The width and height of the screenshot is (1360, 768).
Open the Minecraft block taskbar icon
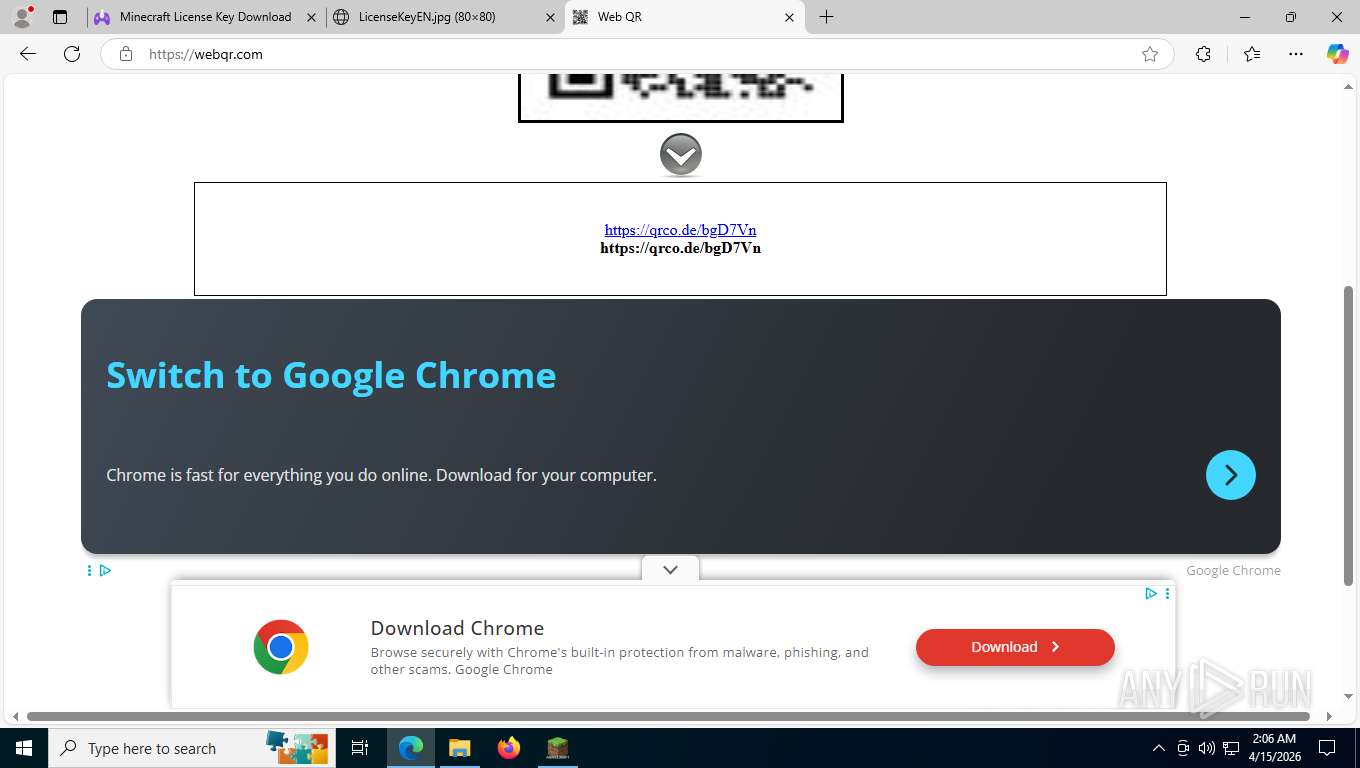557,748
